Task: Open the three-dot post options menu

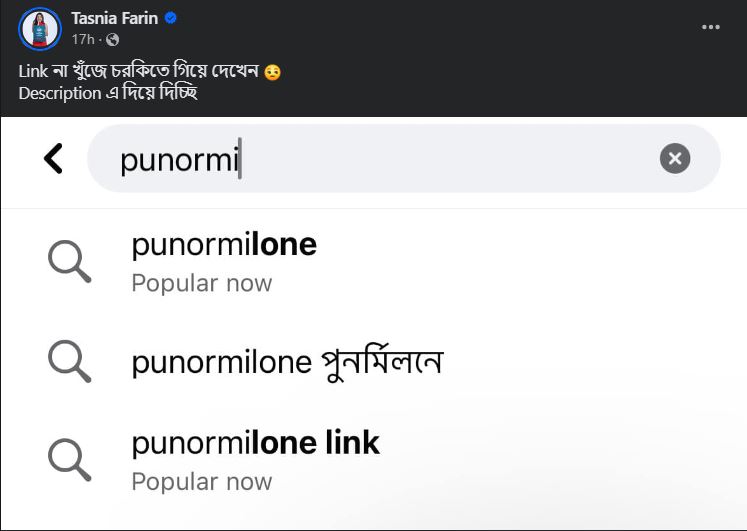Action: 710,27
